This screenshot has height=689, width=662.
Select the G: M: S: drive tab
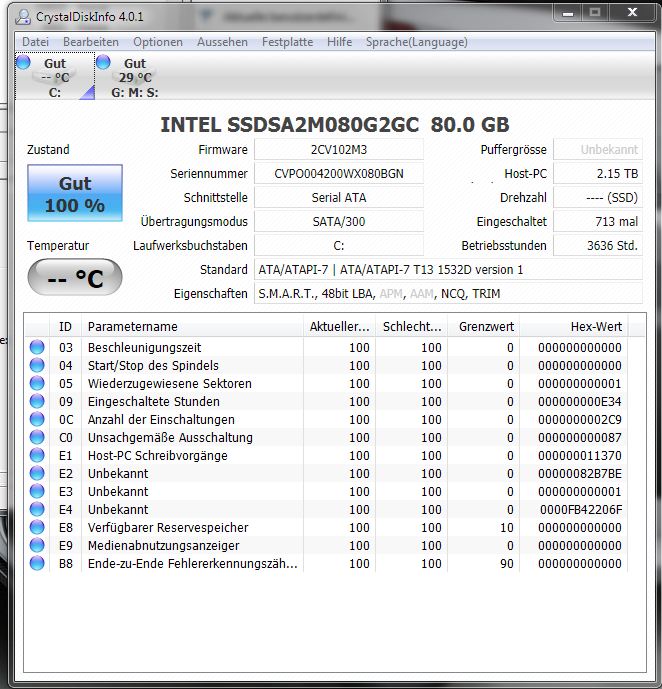(134, 77)
